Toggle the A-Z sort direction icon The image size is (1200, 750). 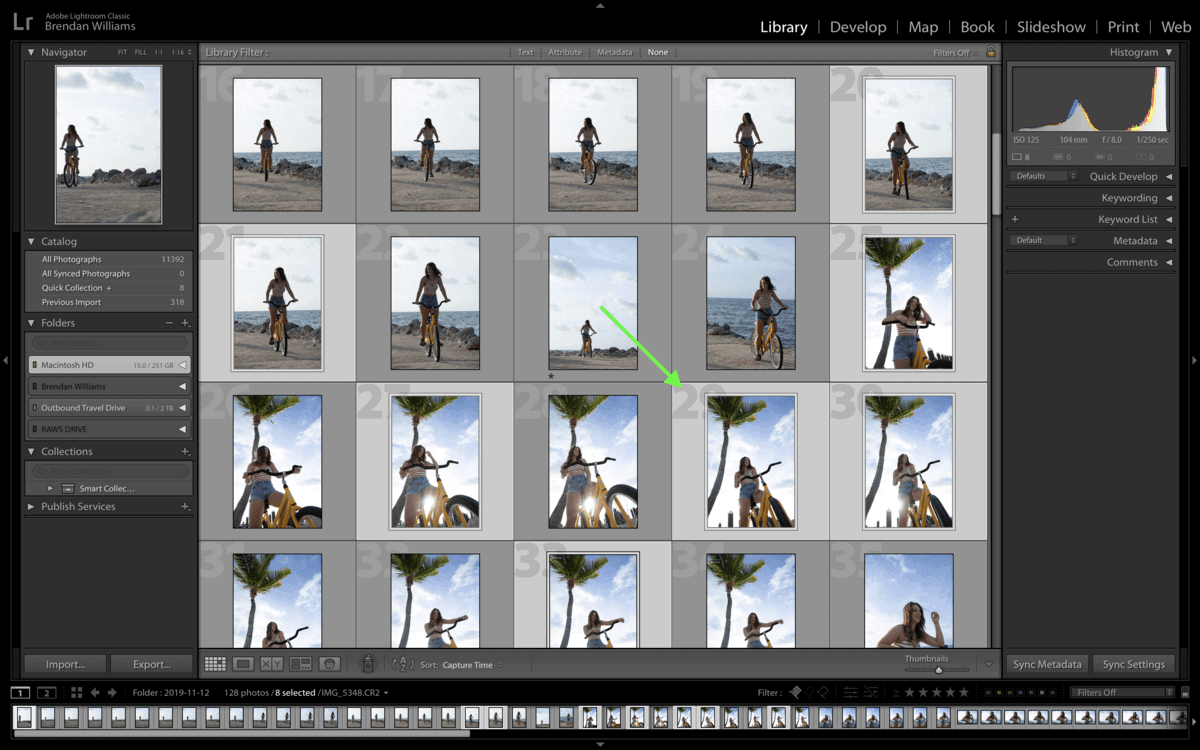tap(403, 664)
